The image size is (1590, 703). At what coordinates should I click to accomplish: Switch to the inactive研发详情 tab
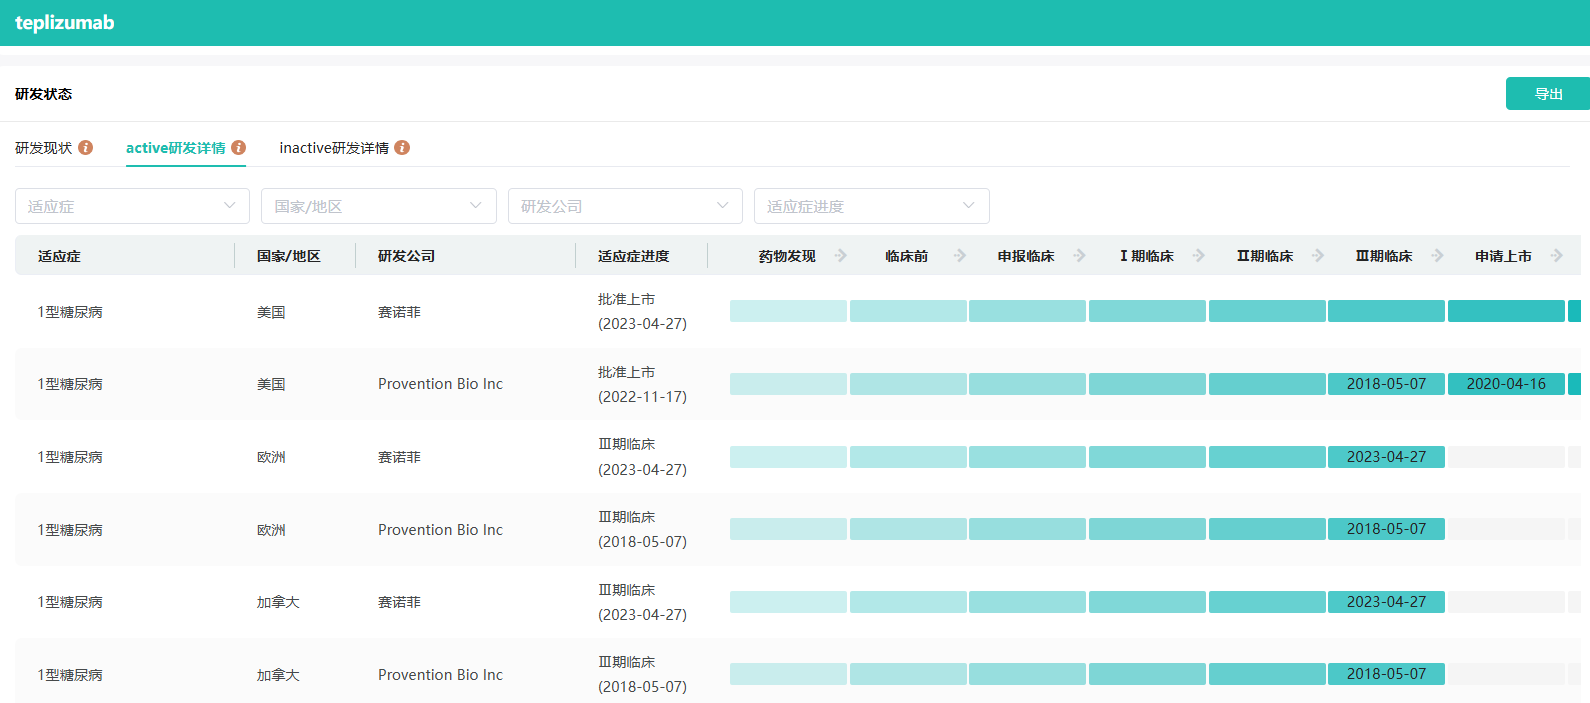334,148
